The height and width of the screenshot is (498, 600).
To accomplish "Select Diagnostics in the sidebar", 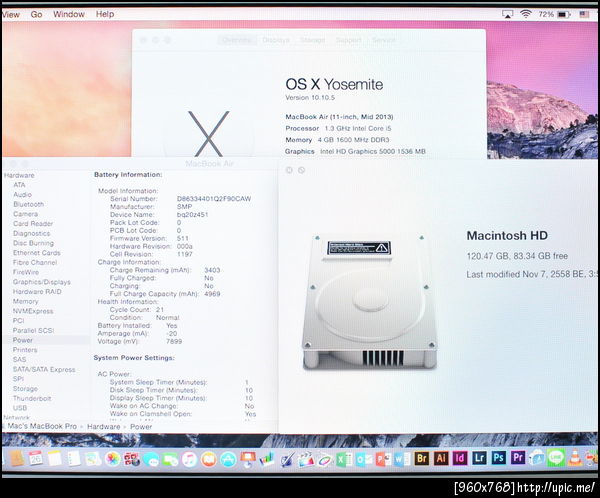I will [31, 233].
